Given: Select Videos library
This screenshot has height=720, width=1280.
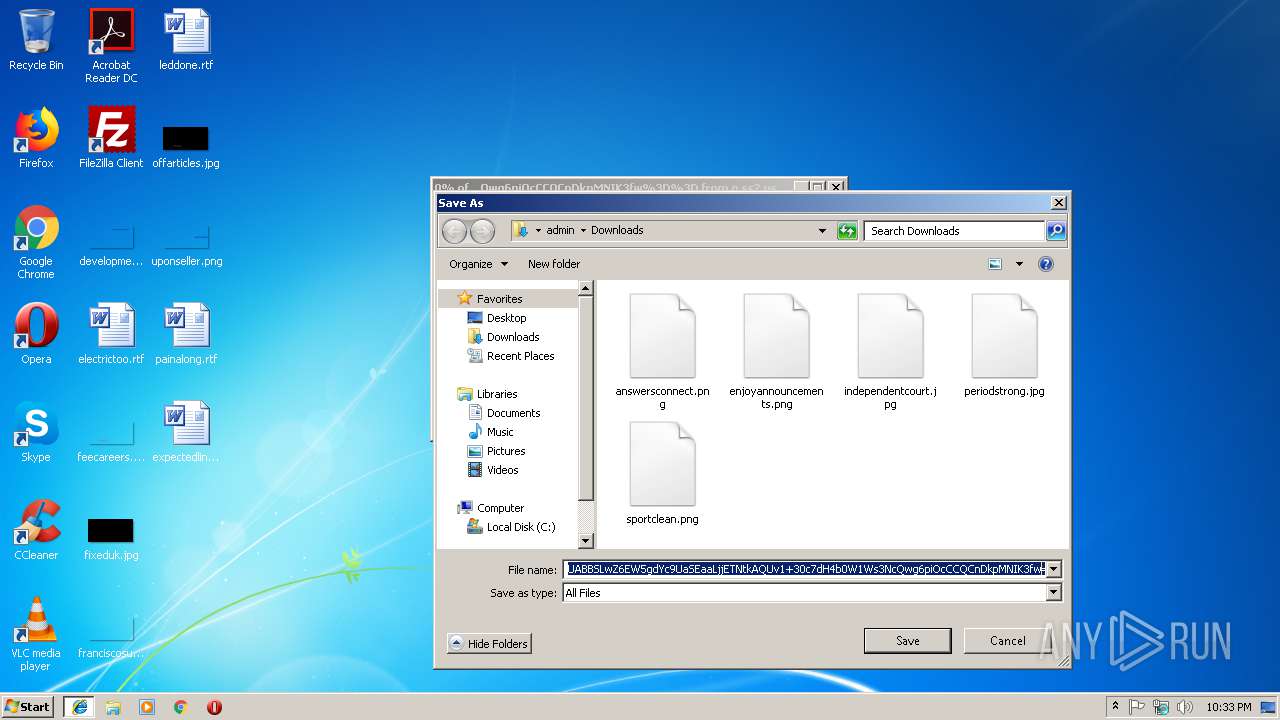Looking at the screenshot, I should (502, 470).
